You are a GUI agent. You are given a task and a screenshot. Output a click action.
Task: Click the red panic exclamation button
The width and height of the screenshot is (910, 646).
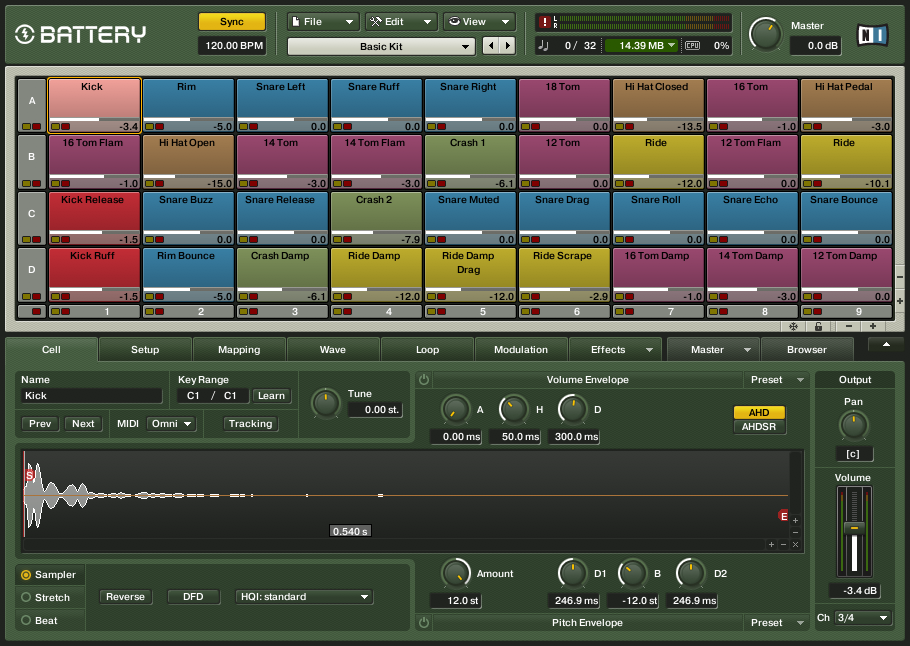544,22
